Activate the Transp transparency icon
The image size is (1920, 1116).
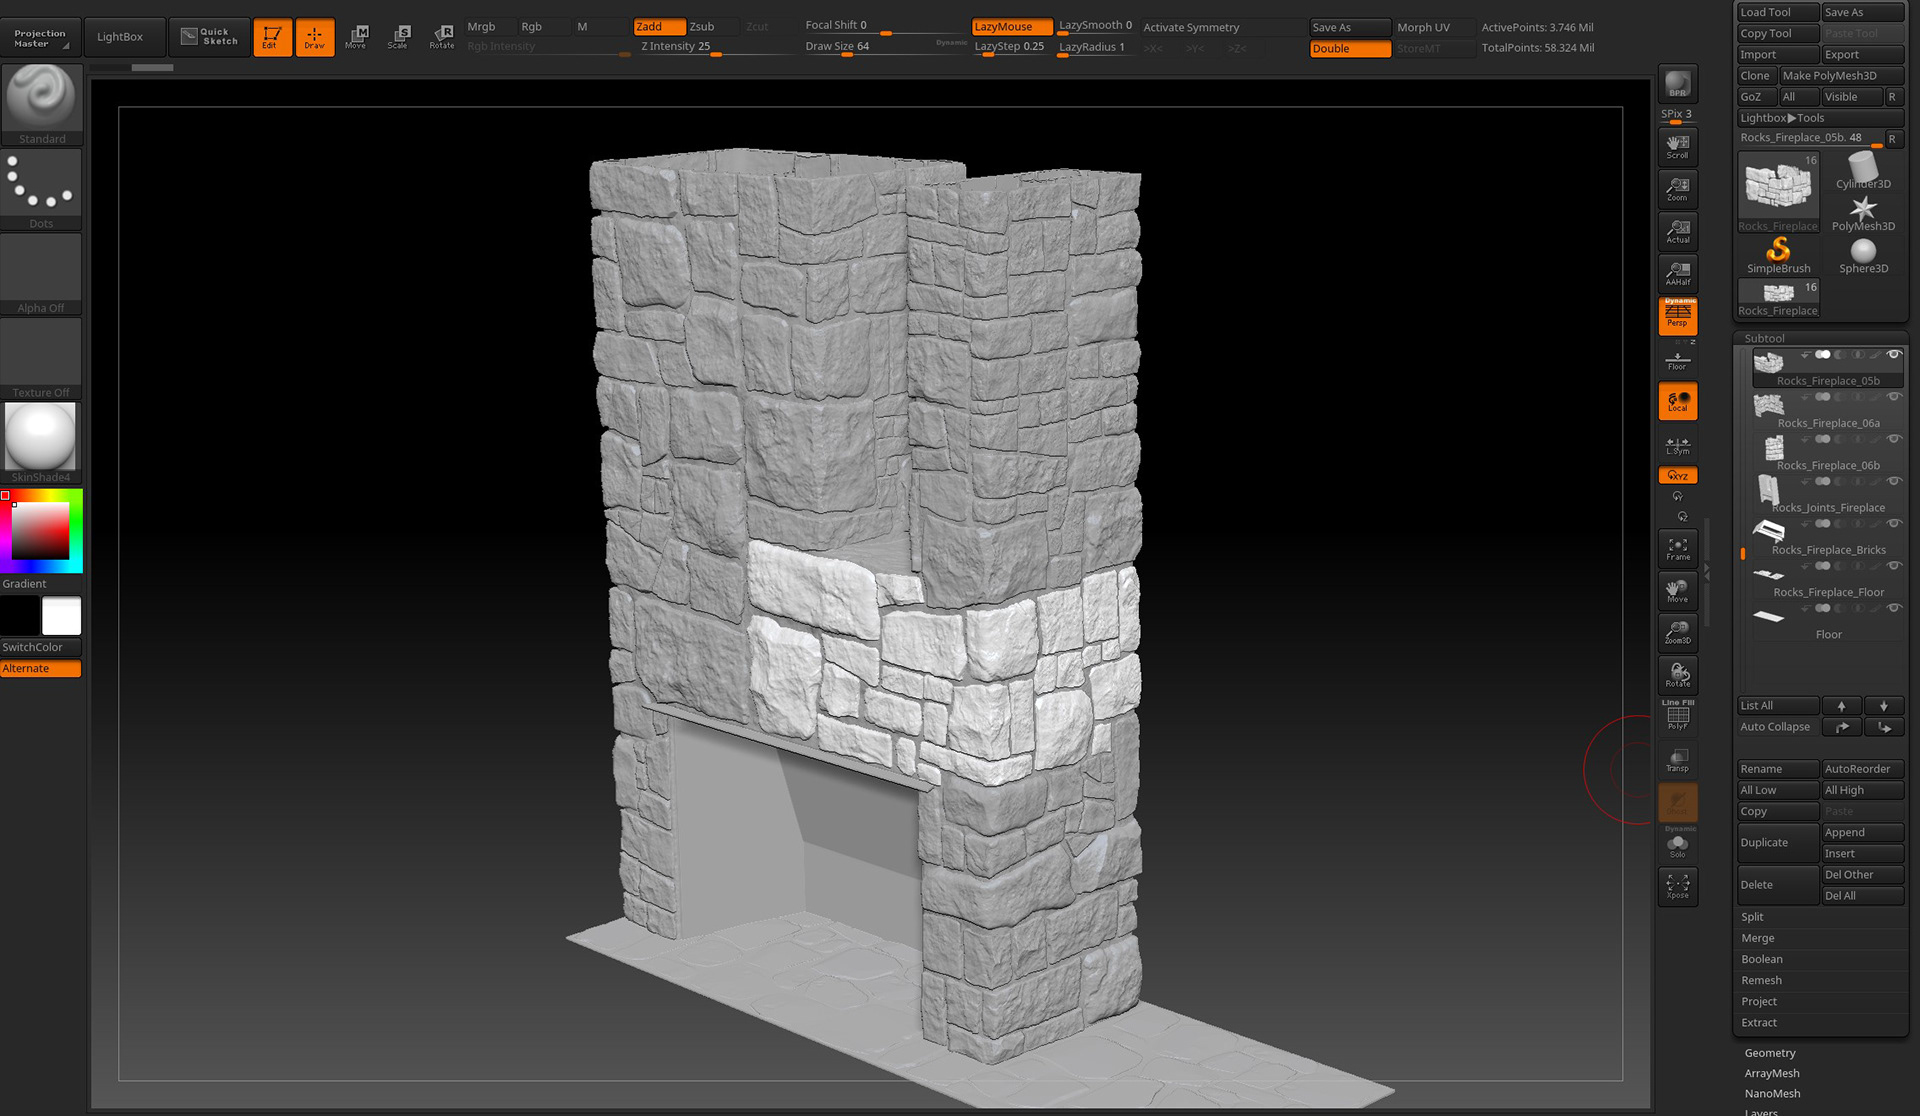(1677, 759)
